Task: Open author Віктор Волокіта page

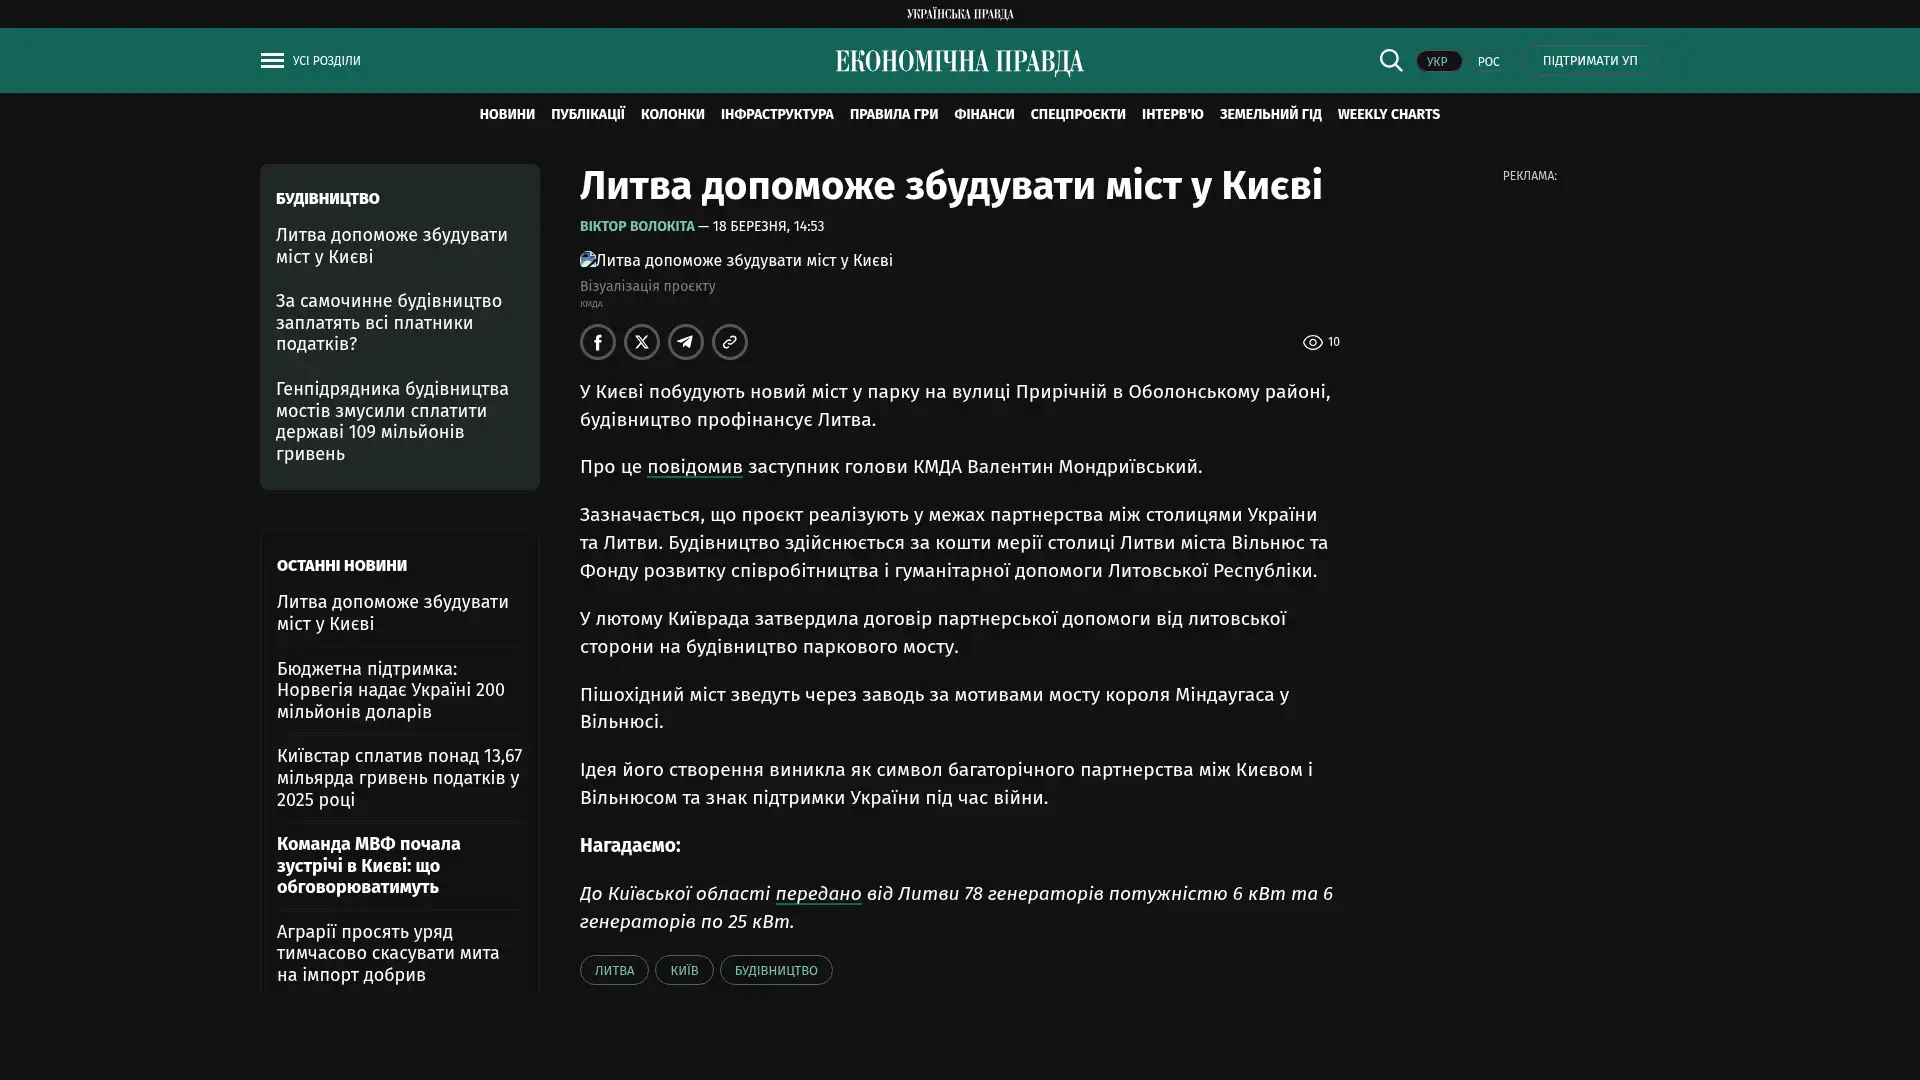Action: pos(636,227)
